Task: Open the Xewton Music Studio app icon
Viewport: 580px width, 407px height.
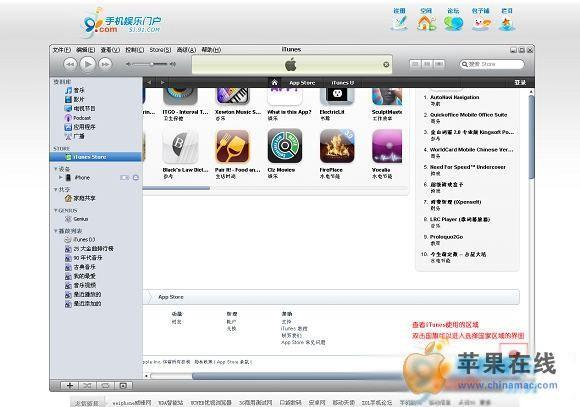Action: pyautogui.click(x=232, y=96)
